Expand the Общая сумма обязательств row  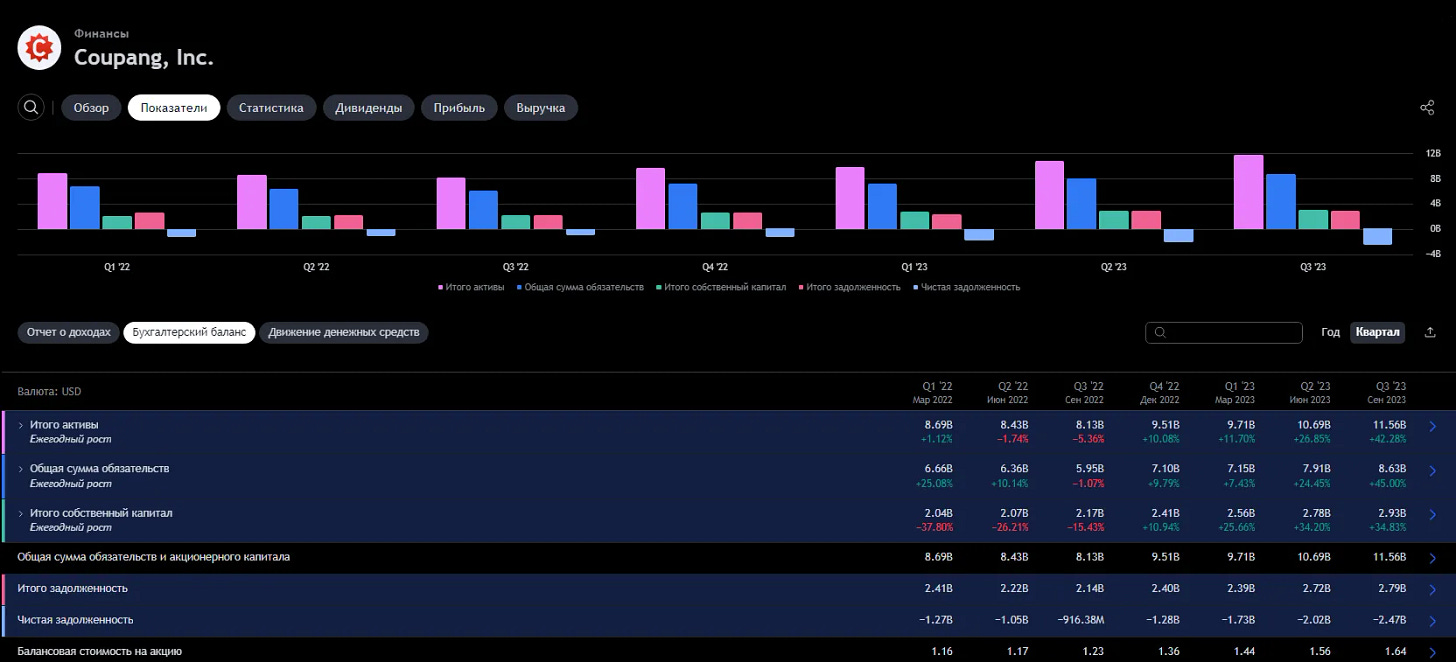point(21,469)
